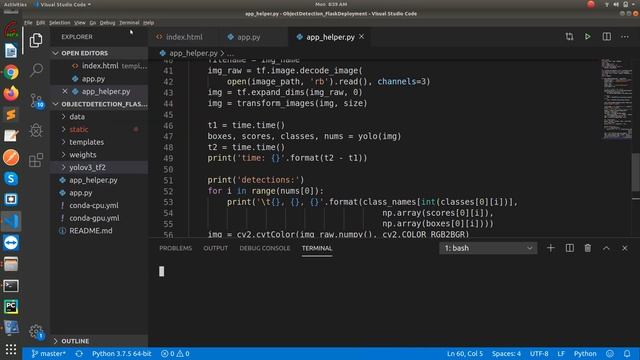Open the notifications bell in status bar
The height and width of the screenshot is (360, 640).
point(627,353)
